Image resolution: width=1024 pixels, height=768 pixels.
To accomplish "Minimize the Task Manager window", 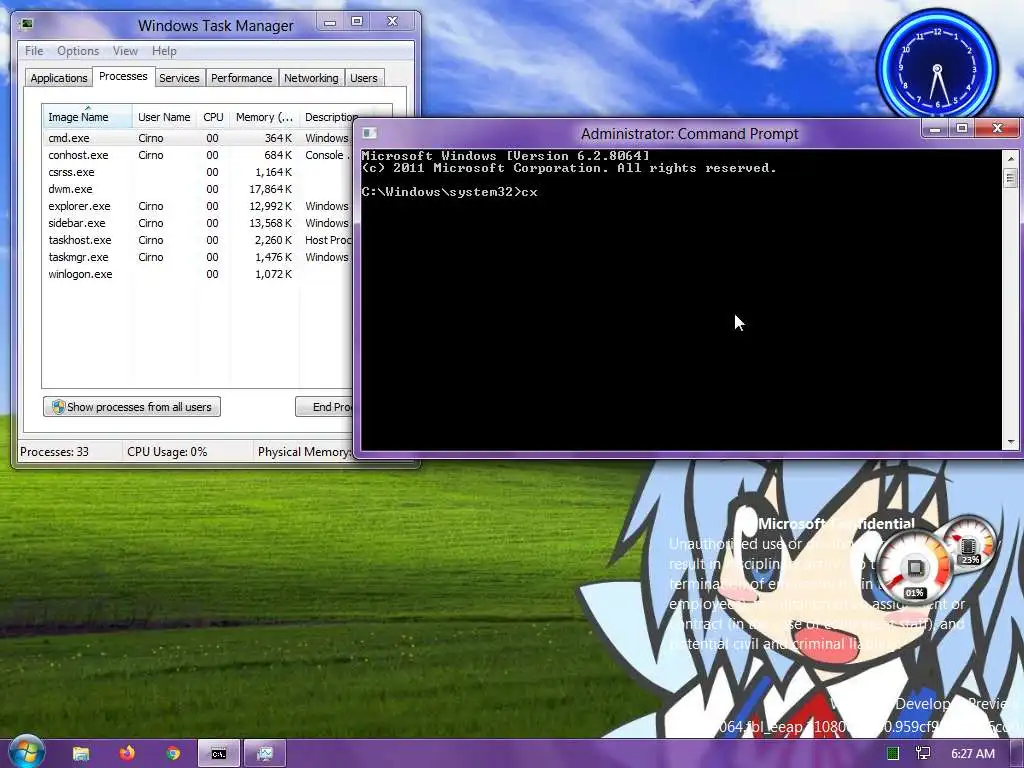I will click(x=330, y=22).
